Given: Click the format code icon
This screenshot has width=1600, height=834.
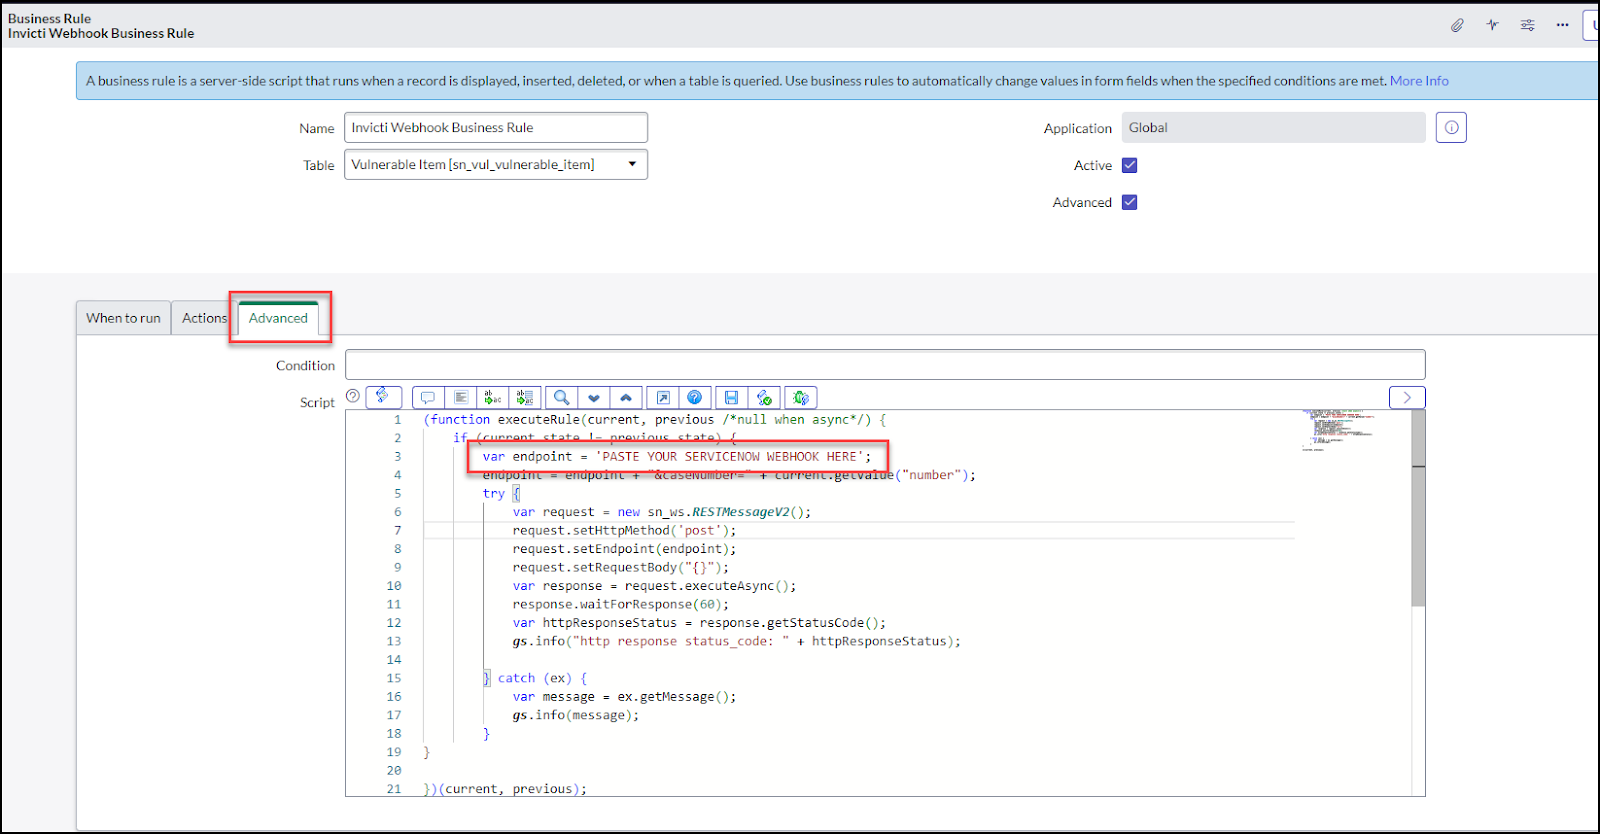Looking at the screenshot, I should 460,397.
